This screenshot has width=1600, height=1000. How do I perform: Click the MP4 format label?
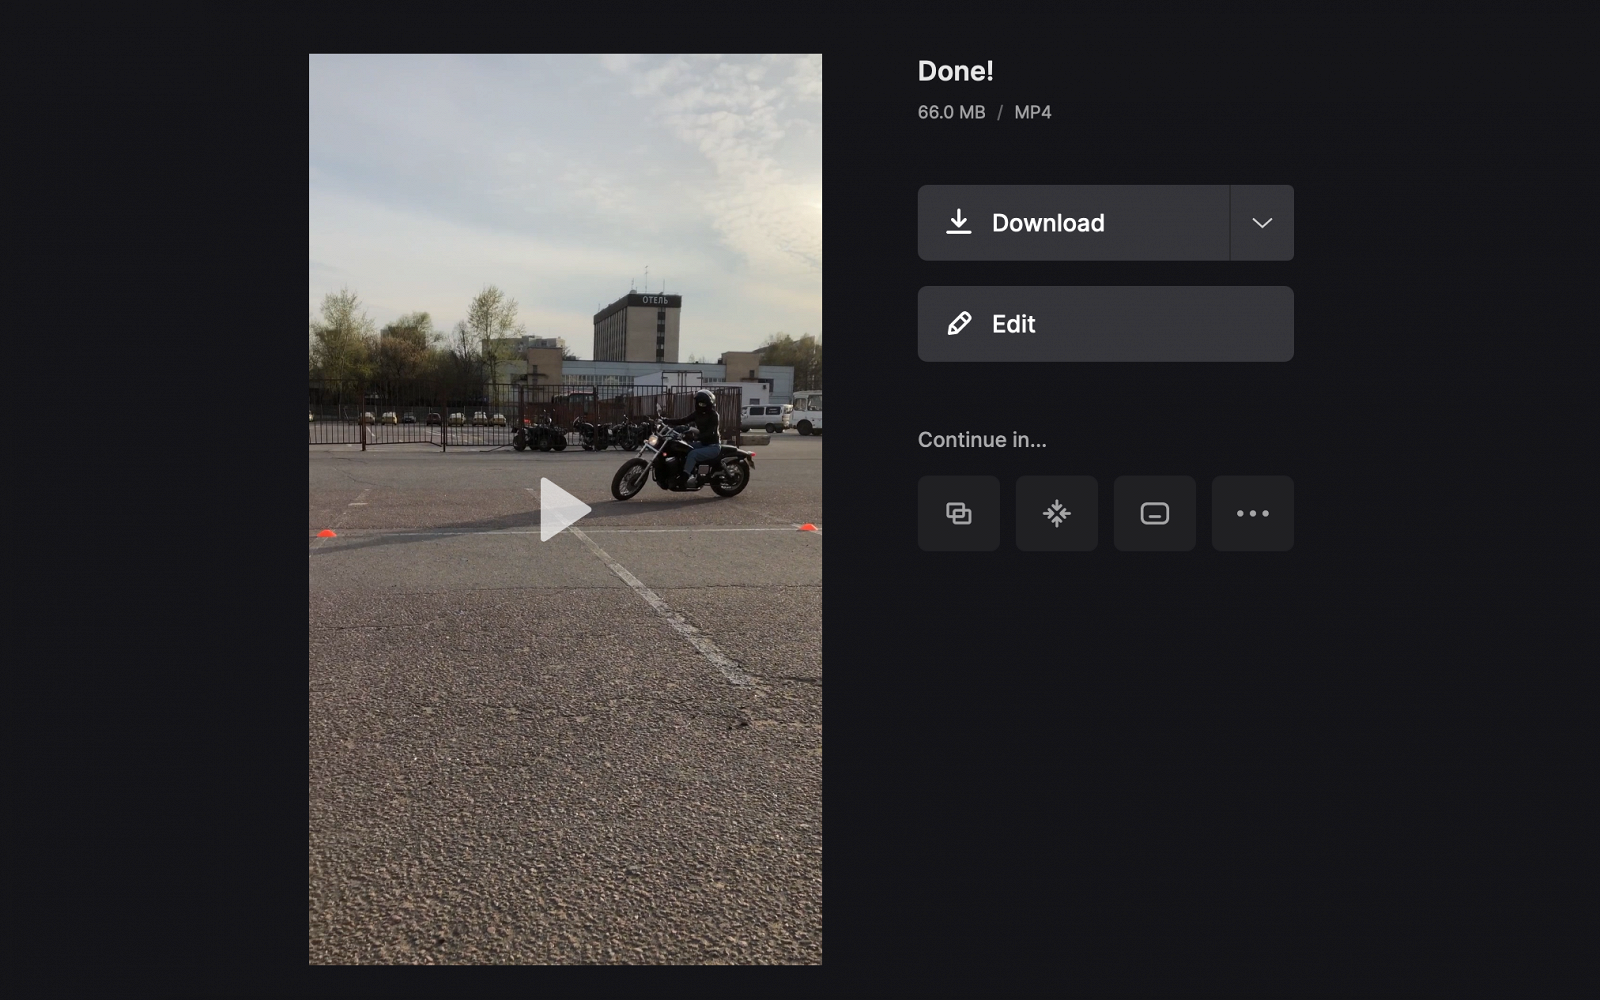tap(1031, 112)
